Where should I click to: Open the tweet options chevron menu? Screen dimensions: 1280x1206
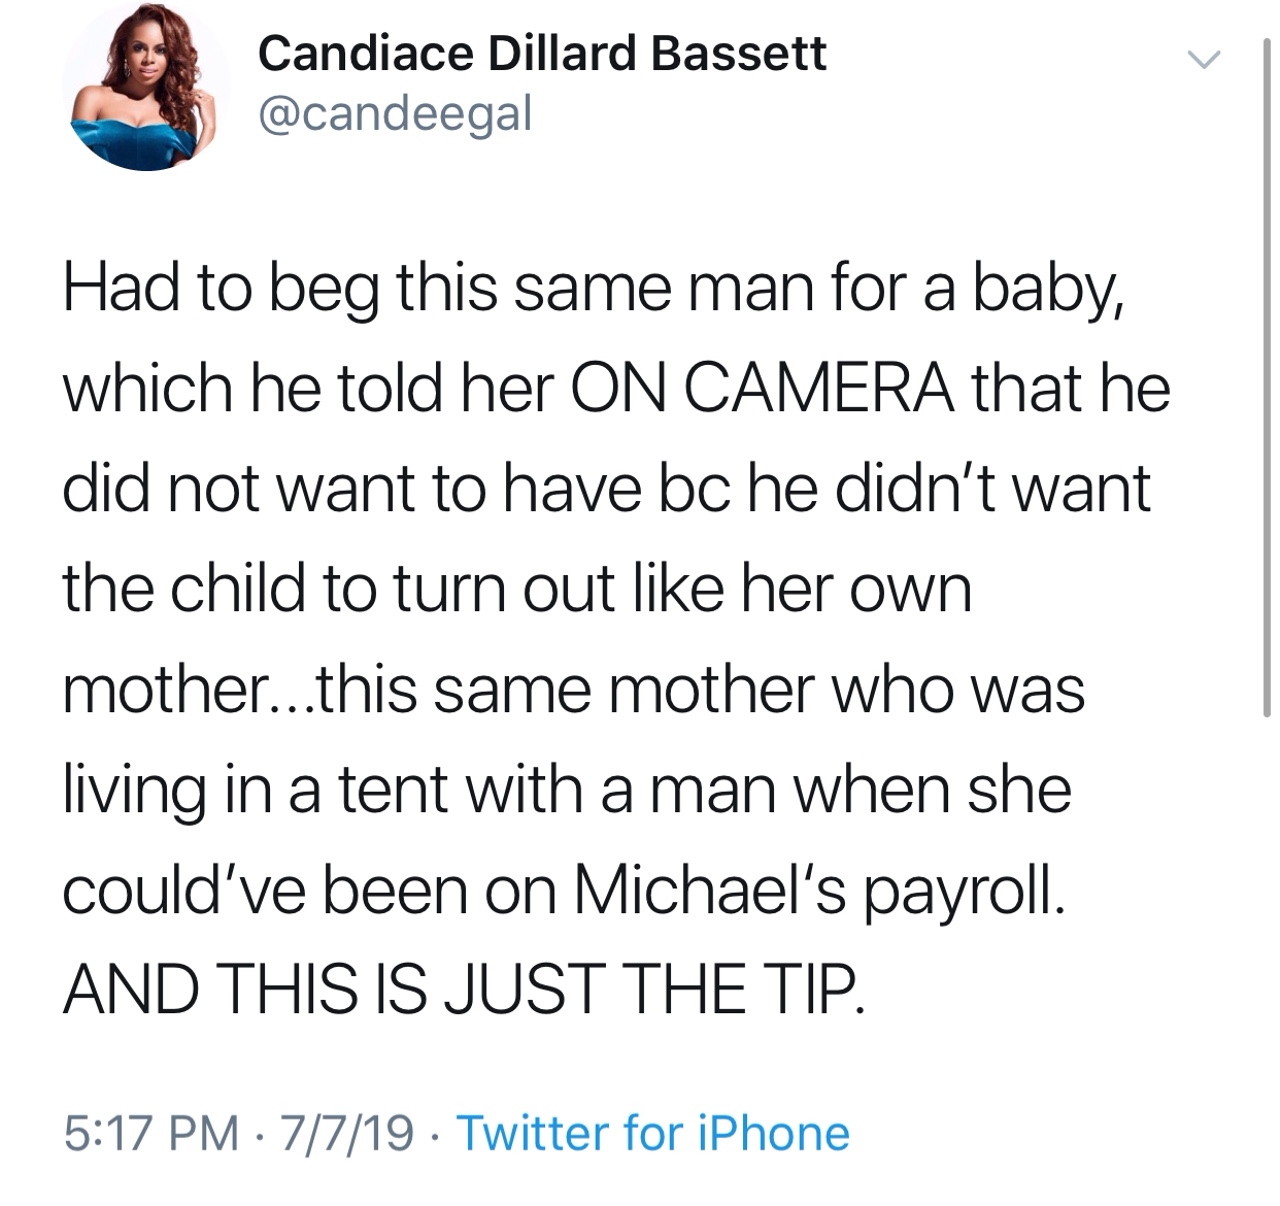1205,60
